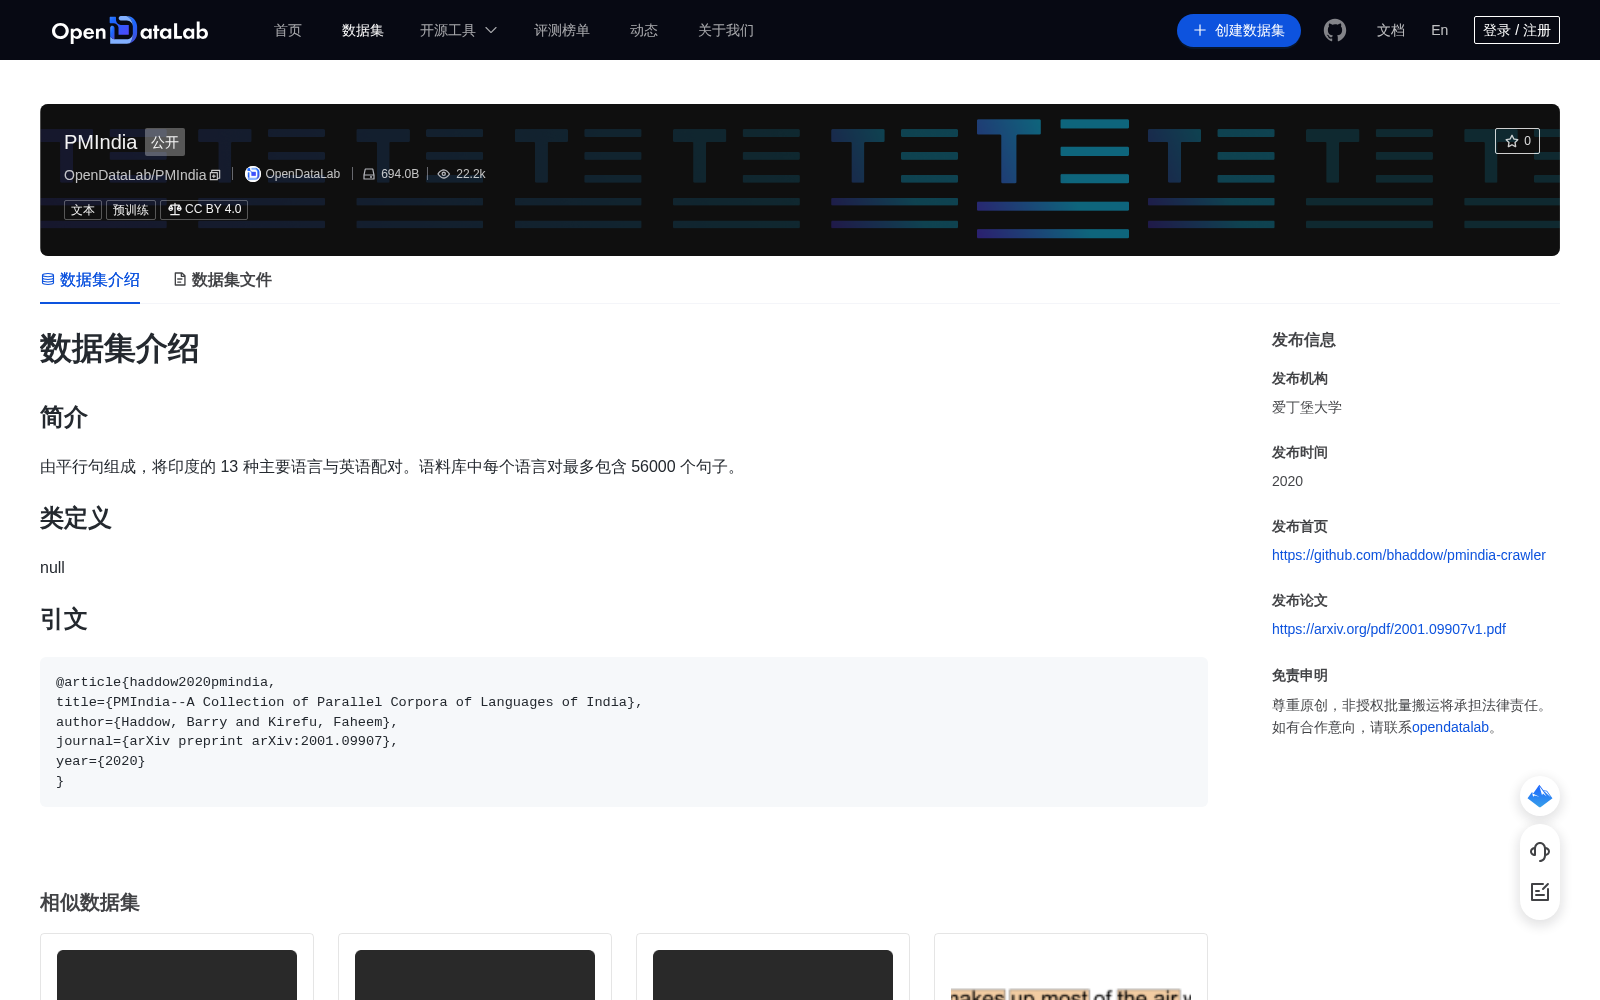This screenshot has height=1000, width=1600.
Task: Click the 694.0B storage size icon
Action: click(369, 174)
